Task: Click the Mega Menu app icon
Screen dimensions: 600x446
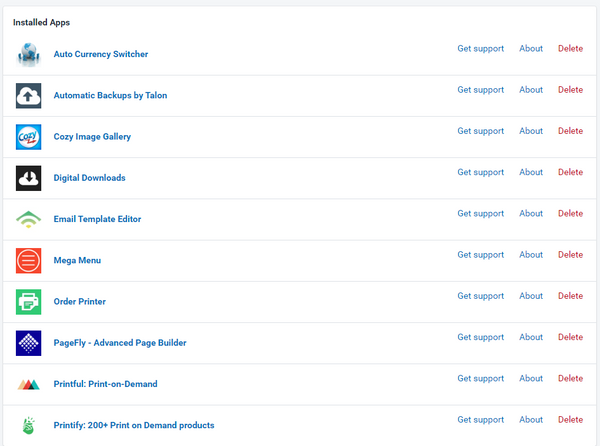Action: tap(28, 261)
